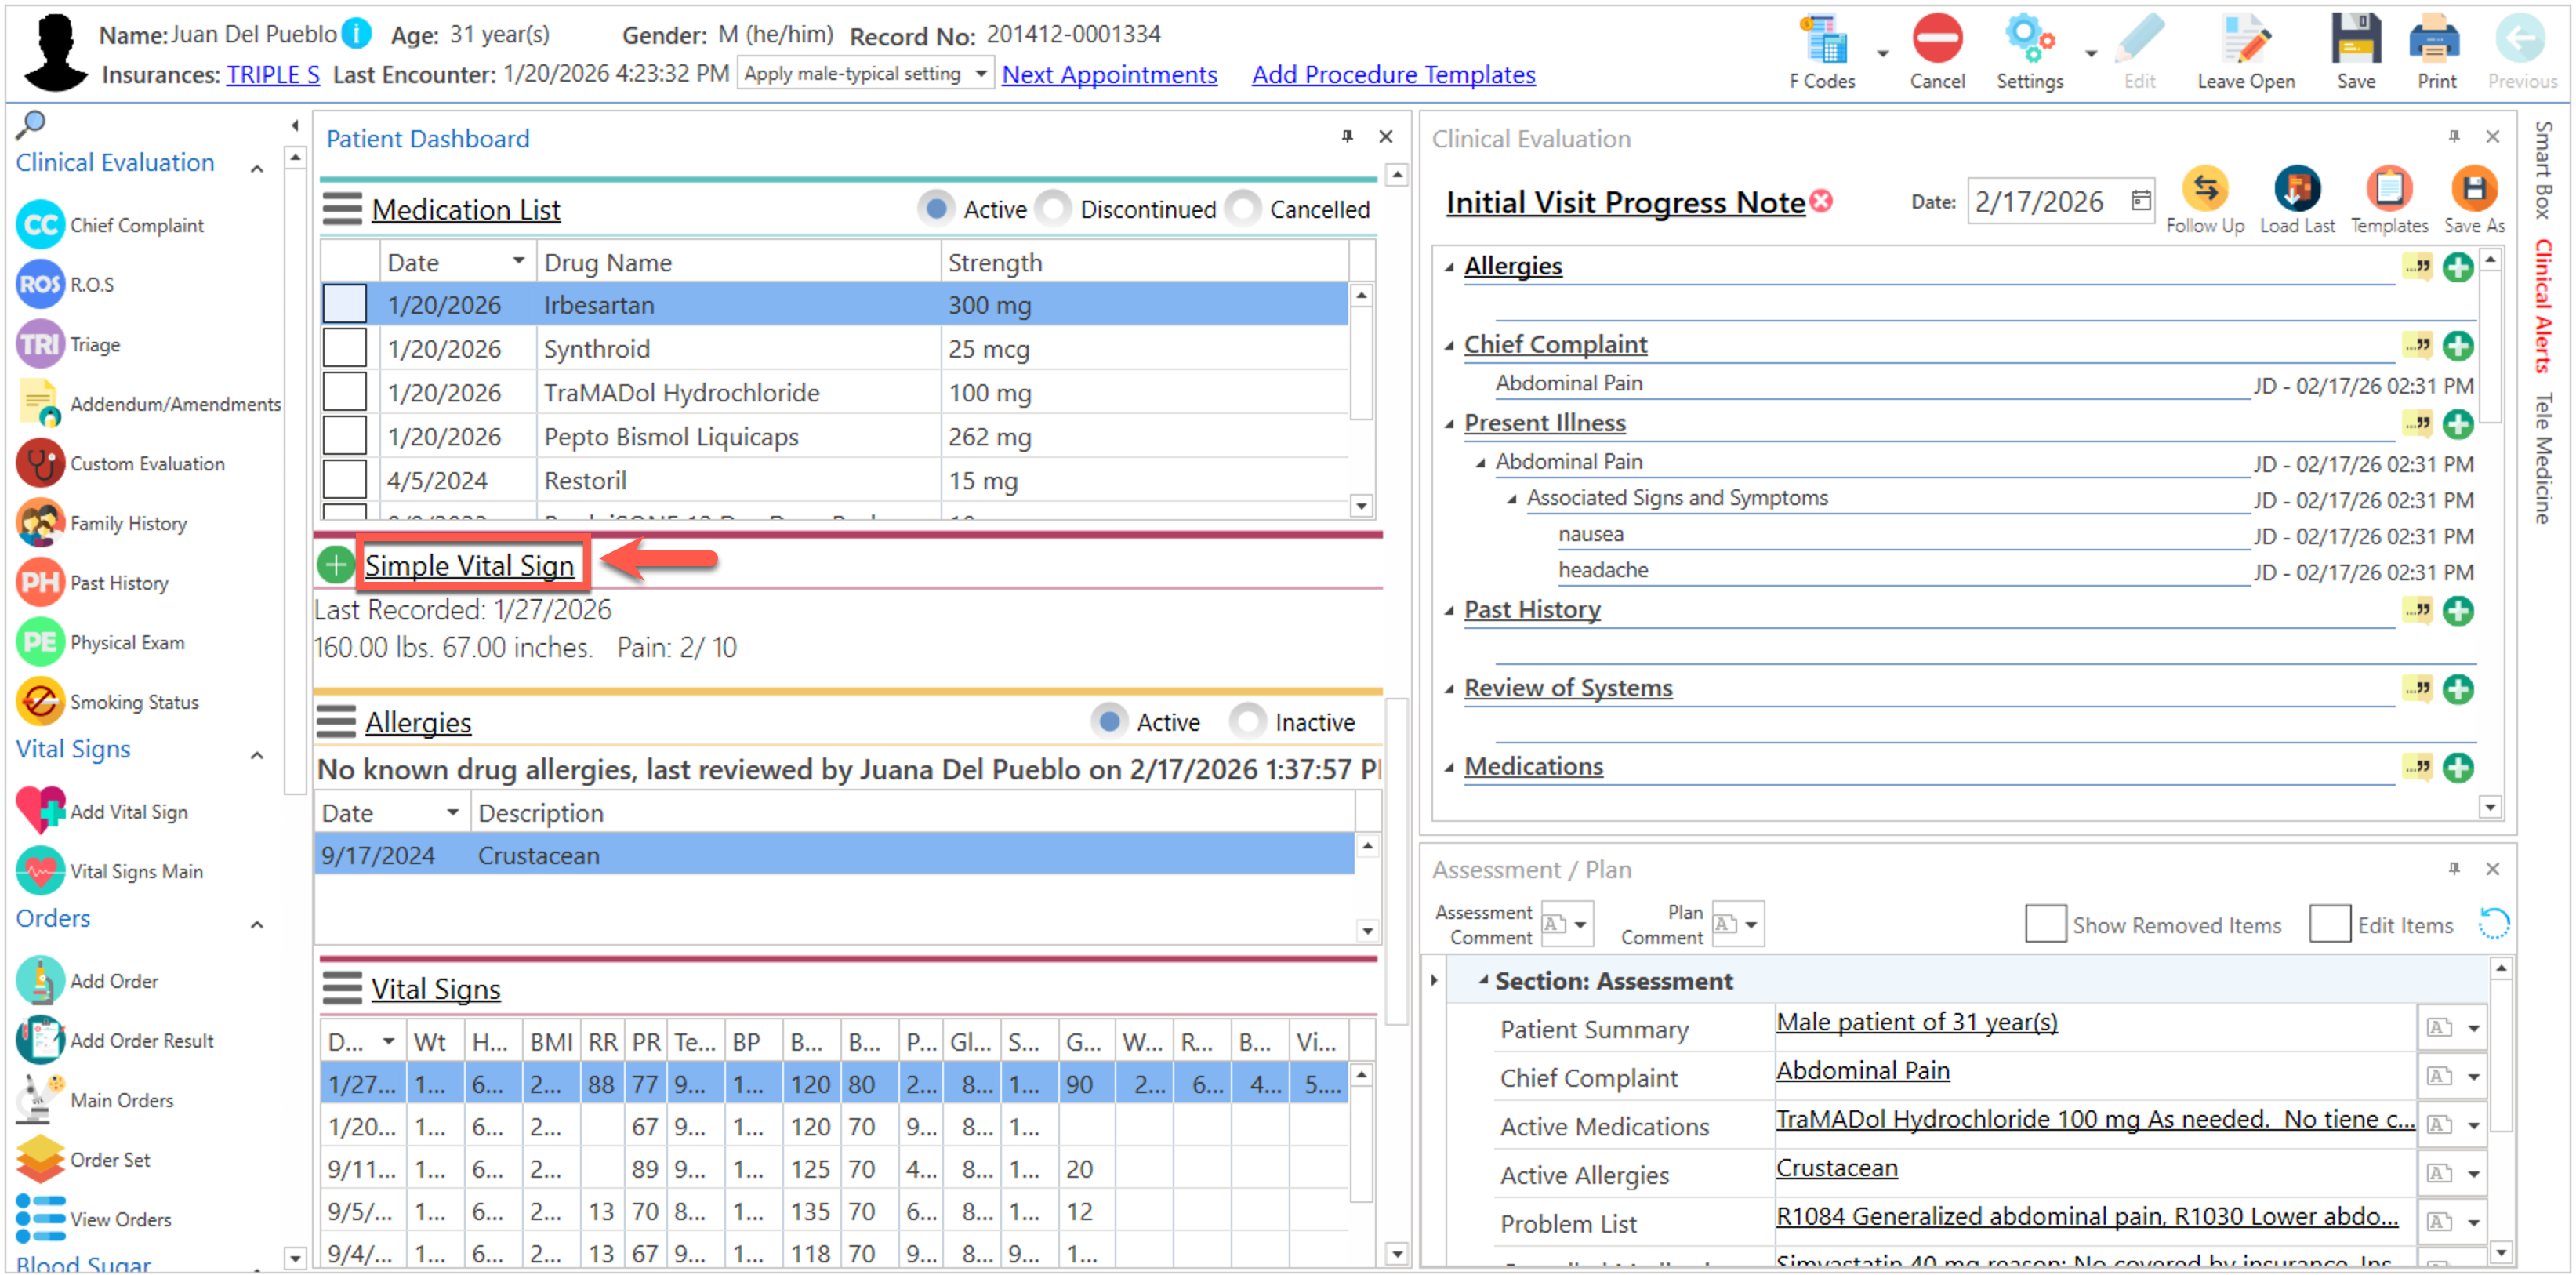Open the male-typical setting dropdown

tap(981, 74)
